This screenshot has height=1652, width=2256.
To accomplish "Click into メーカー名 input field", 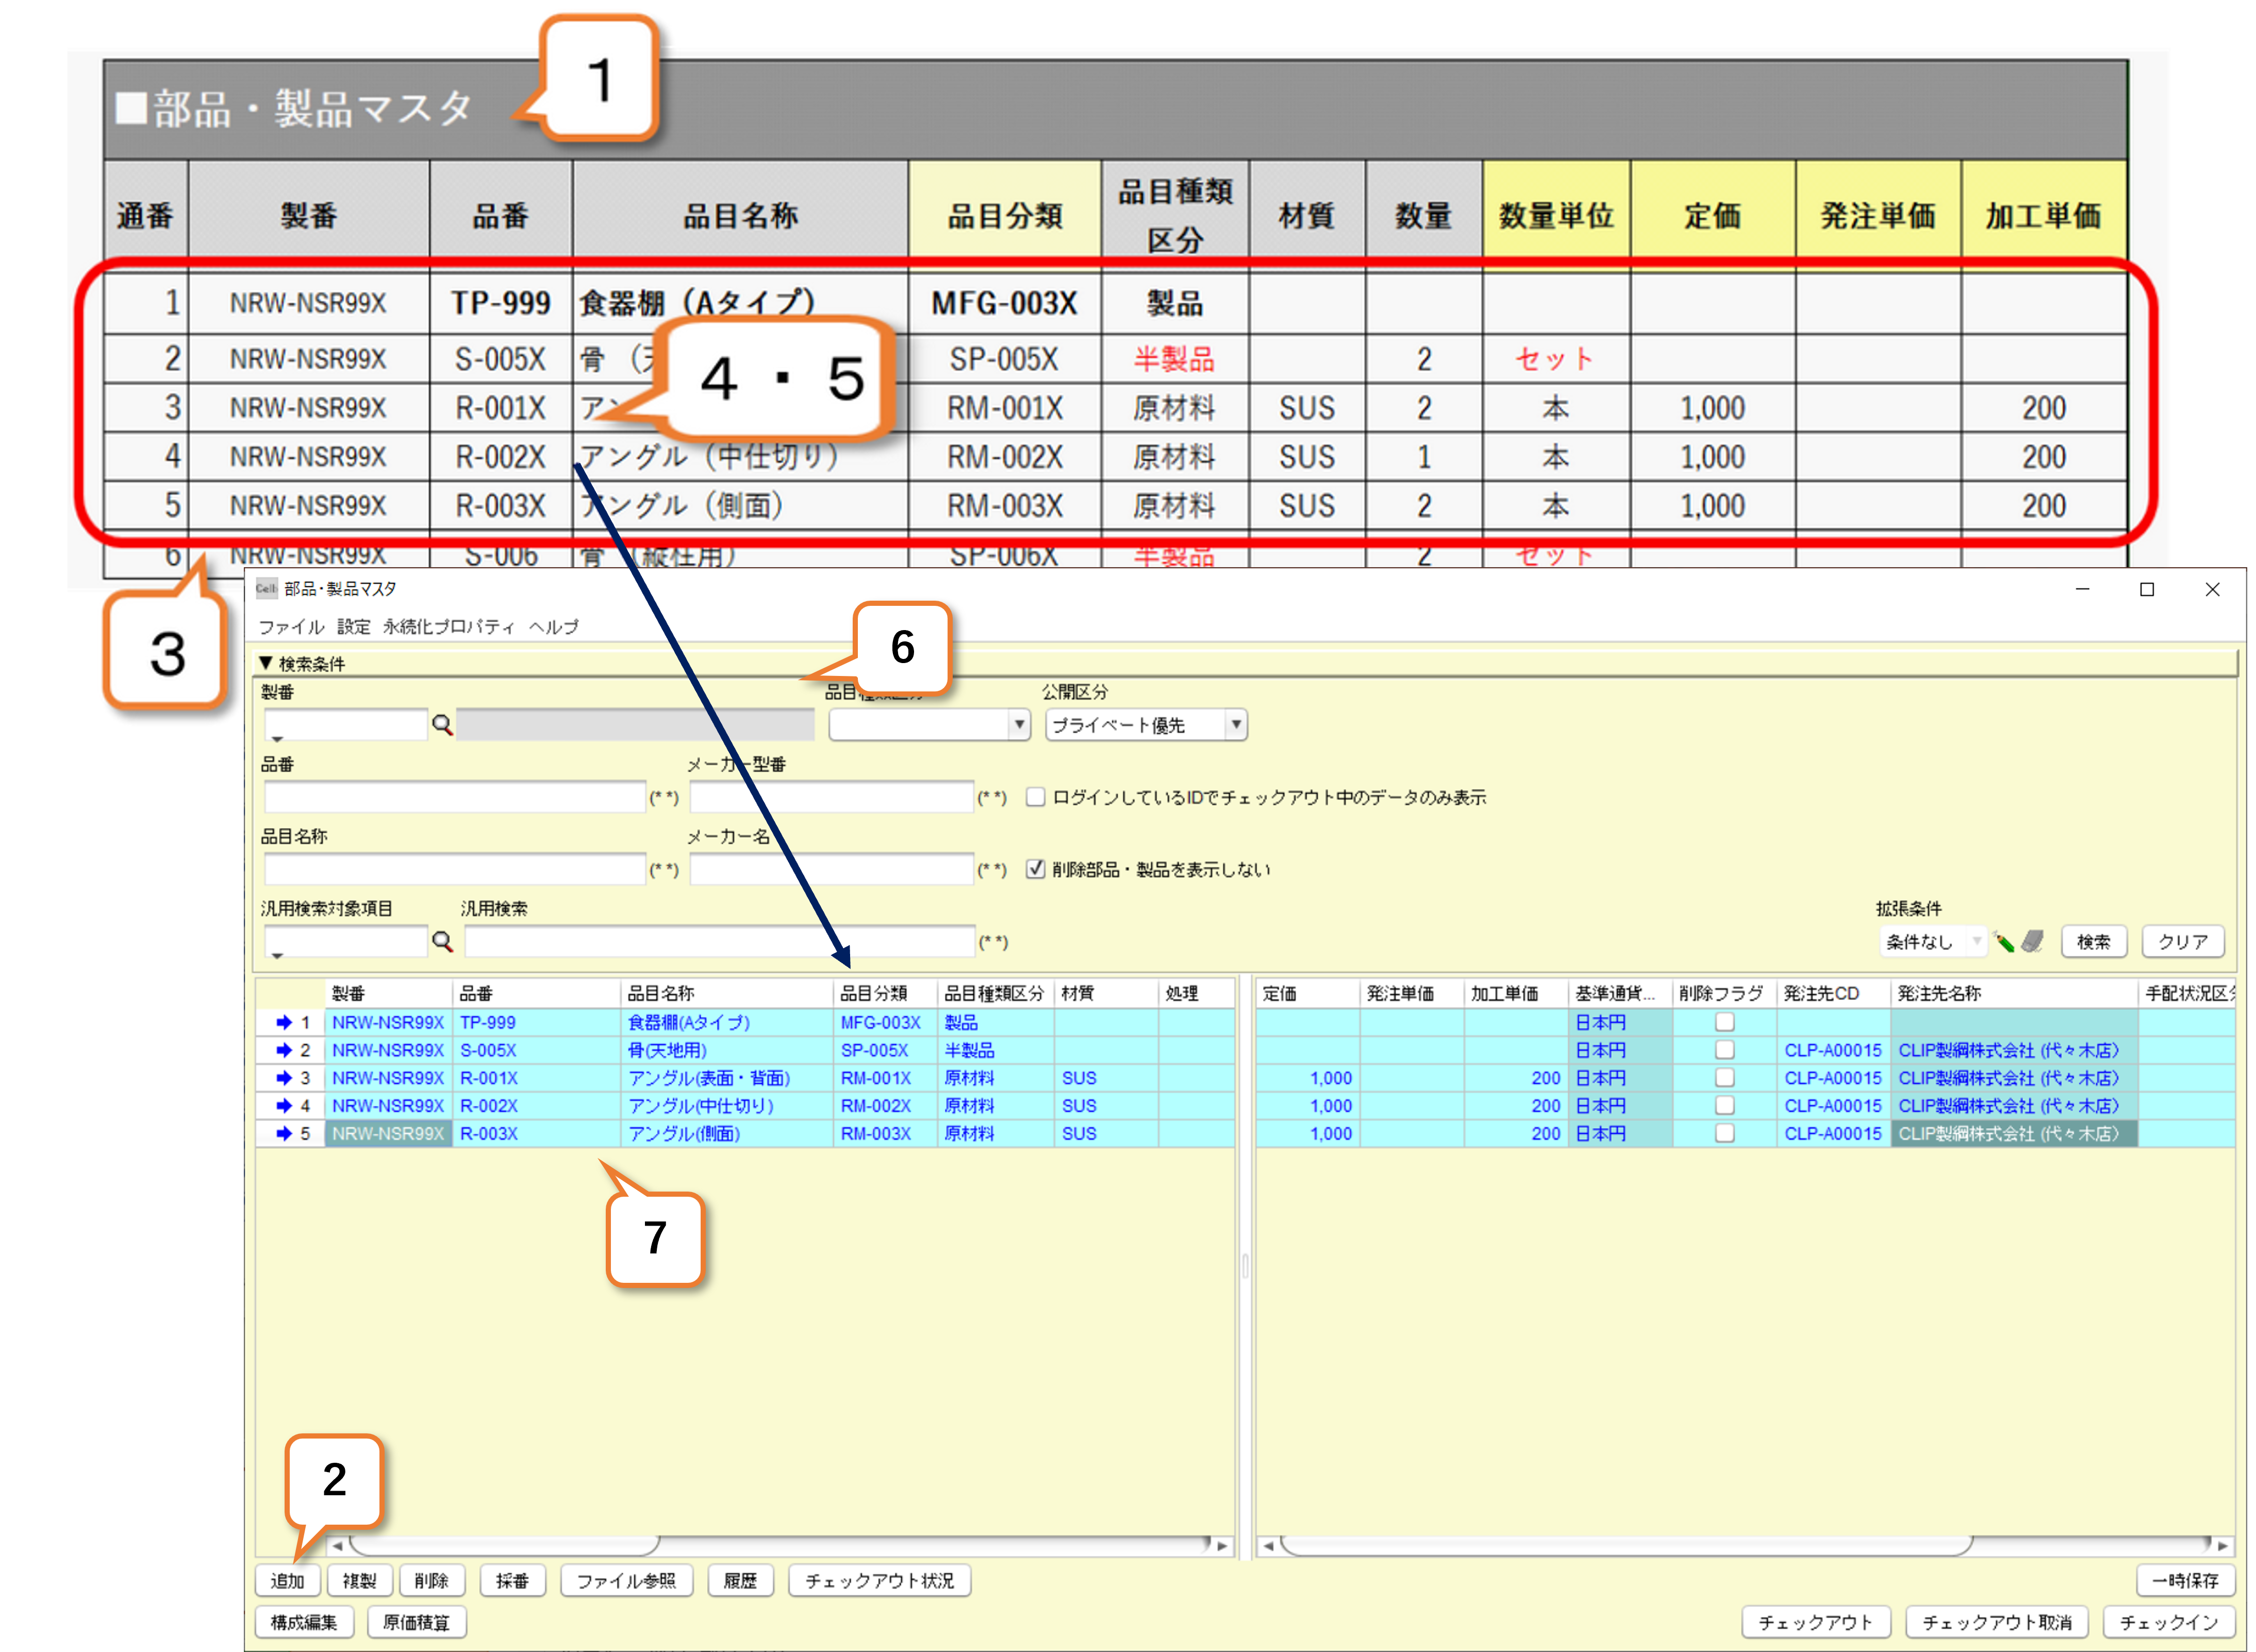I will point(832,869).
